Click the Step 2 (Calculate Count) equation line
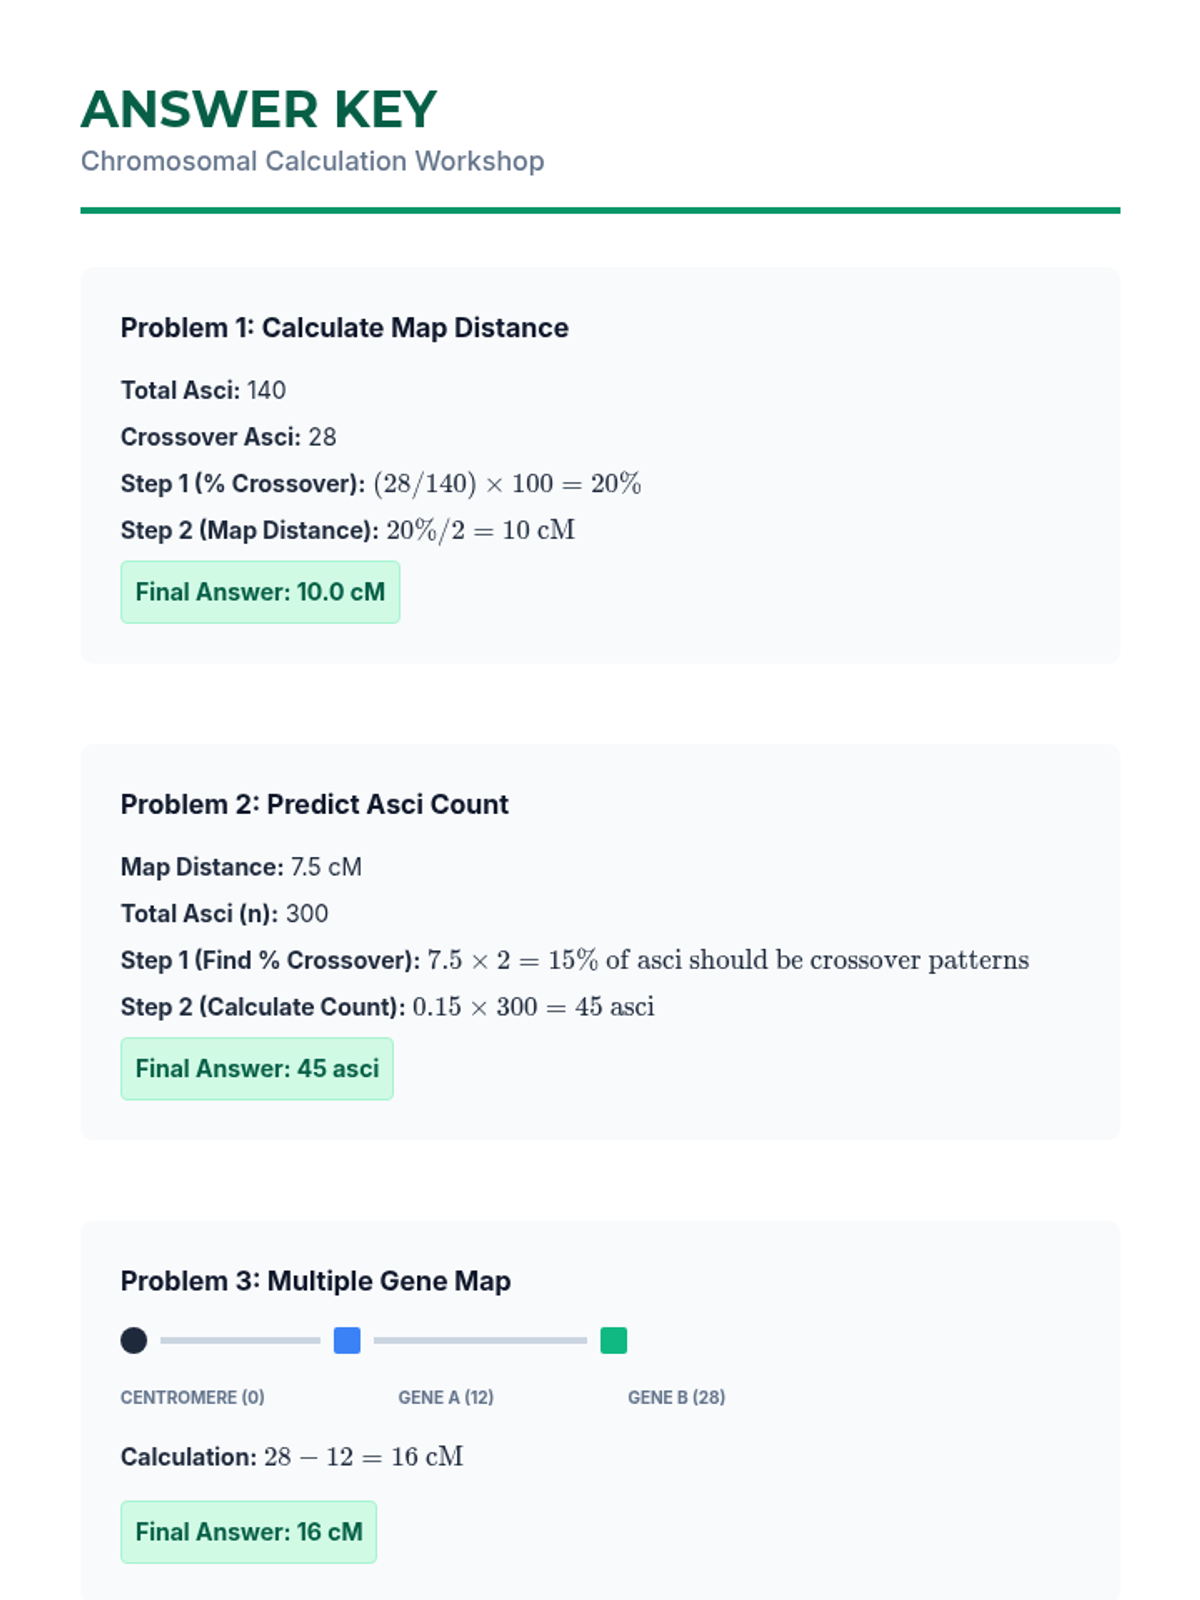Image resolution: width=1200 pixels, height=1600 pixels. coord(532,1007)
